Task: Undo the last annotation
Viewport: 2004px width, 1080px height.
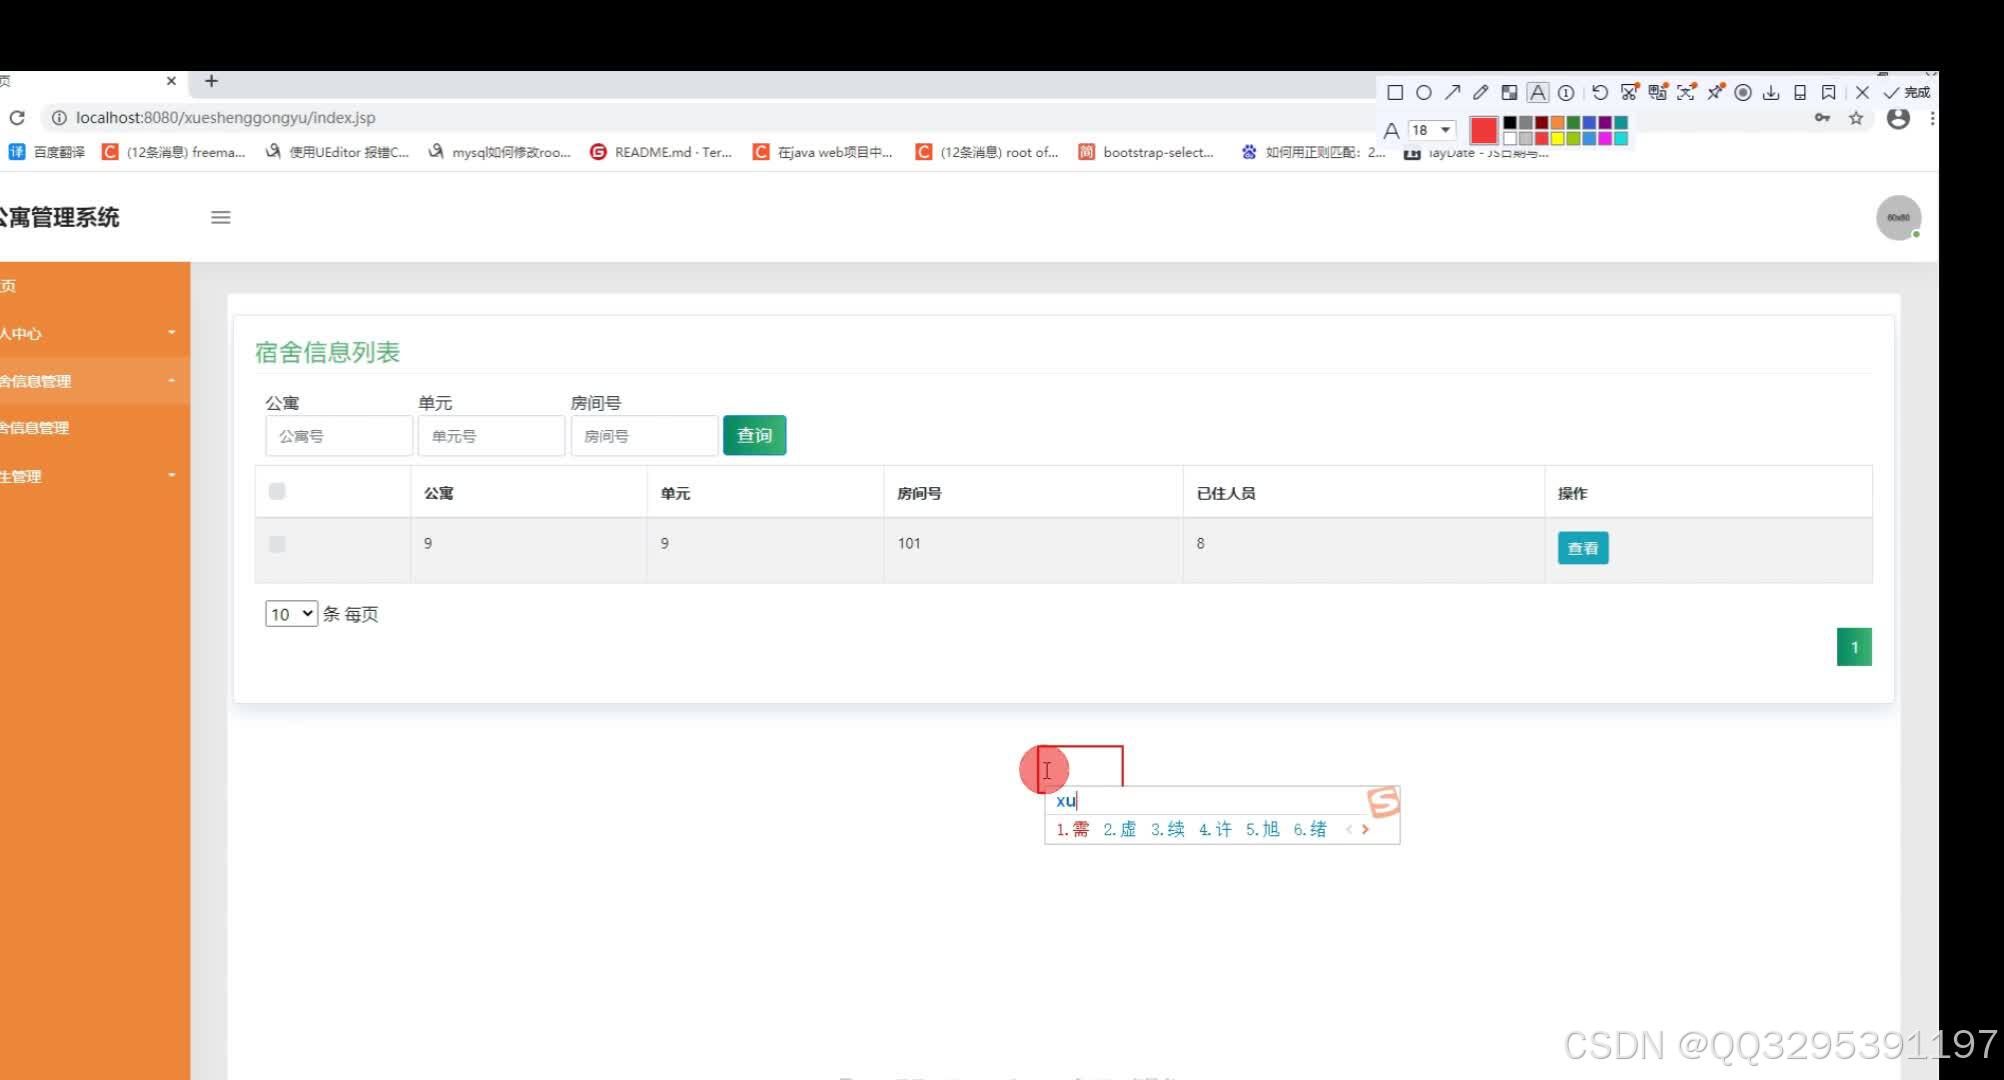Action: click(x=1600, y=92)
